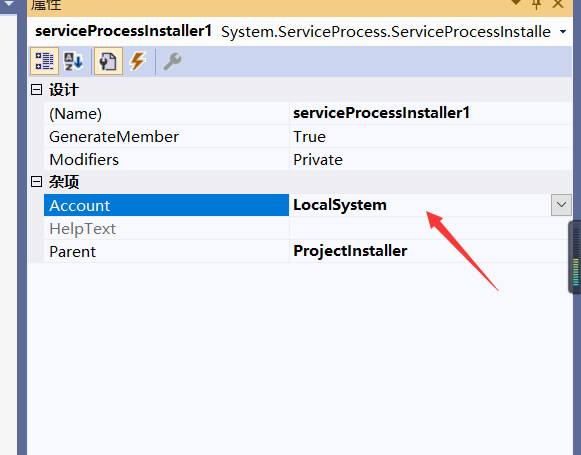This screenshot has height=455, width=581.
Task: Edit the serviceProcessInstaller1 name value field
Action: (431, 113)
